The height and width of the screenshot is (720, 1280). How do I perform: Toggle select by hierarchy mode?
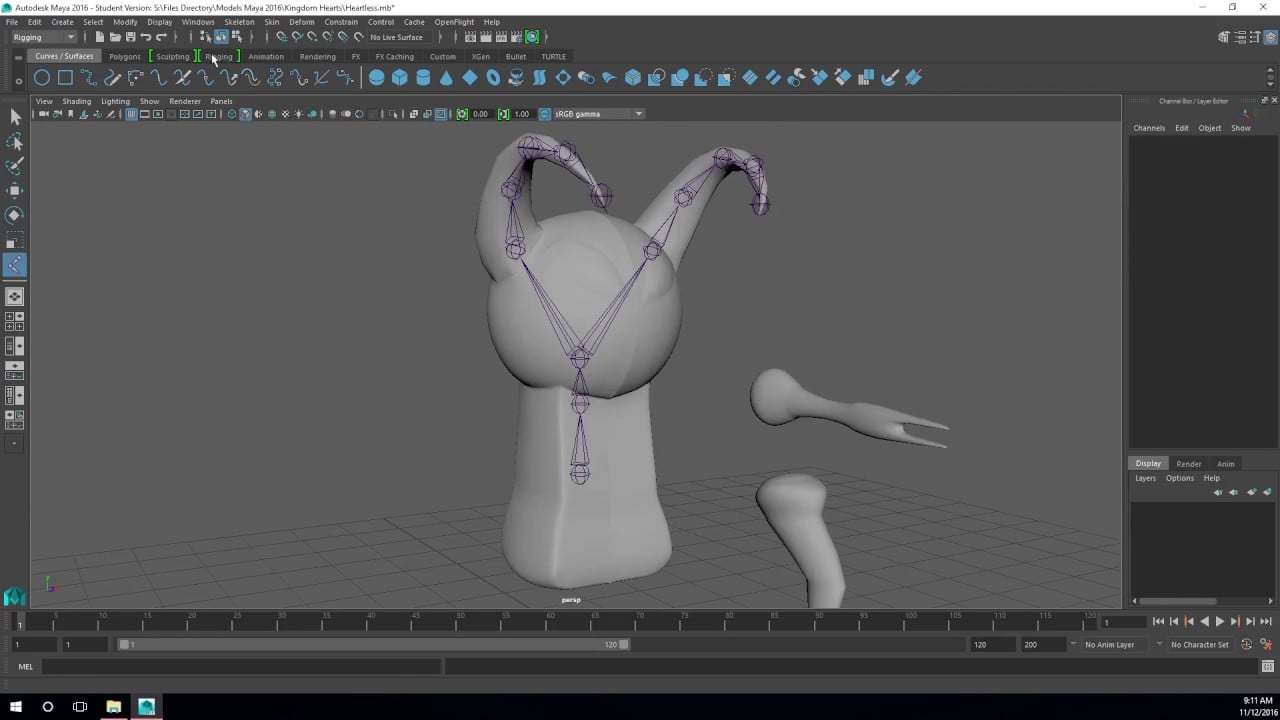[x=205, y=37]
